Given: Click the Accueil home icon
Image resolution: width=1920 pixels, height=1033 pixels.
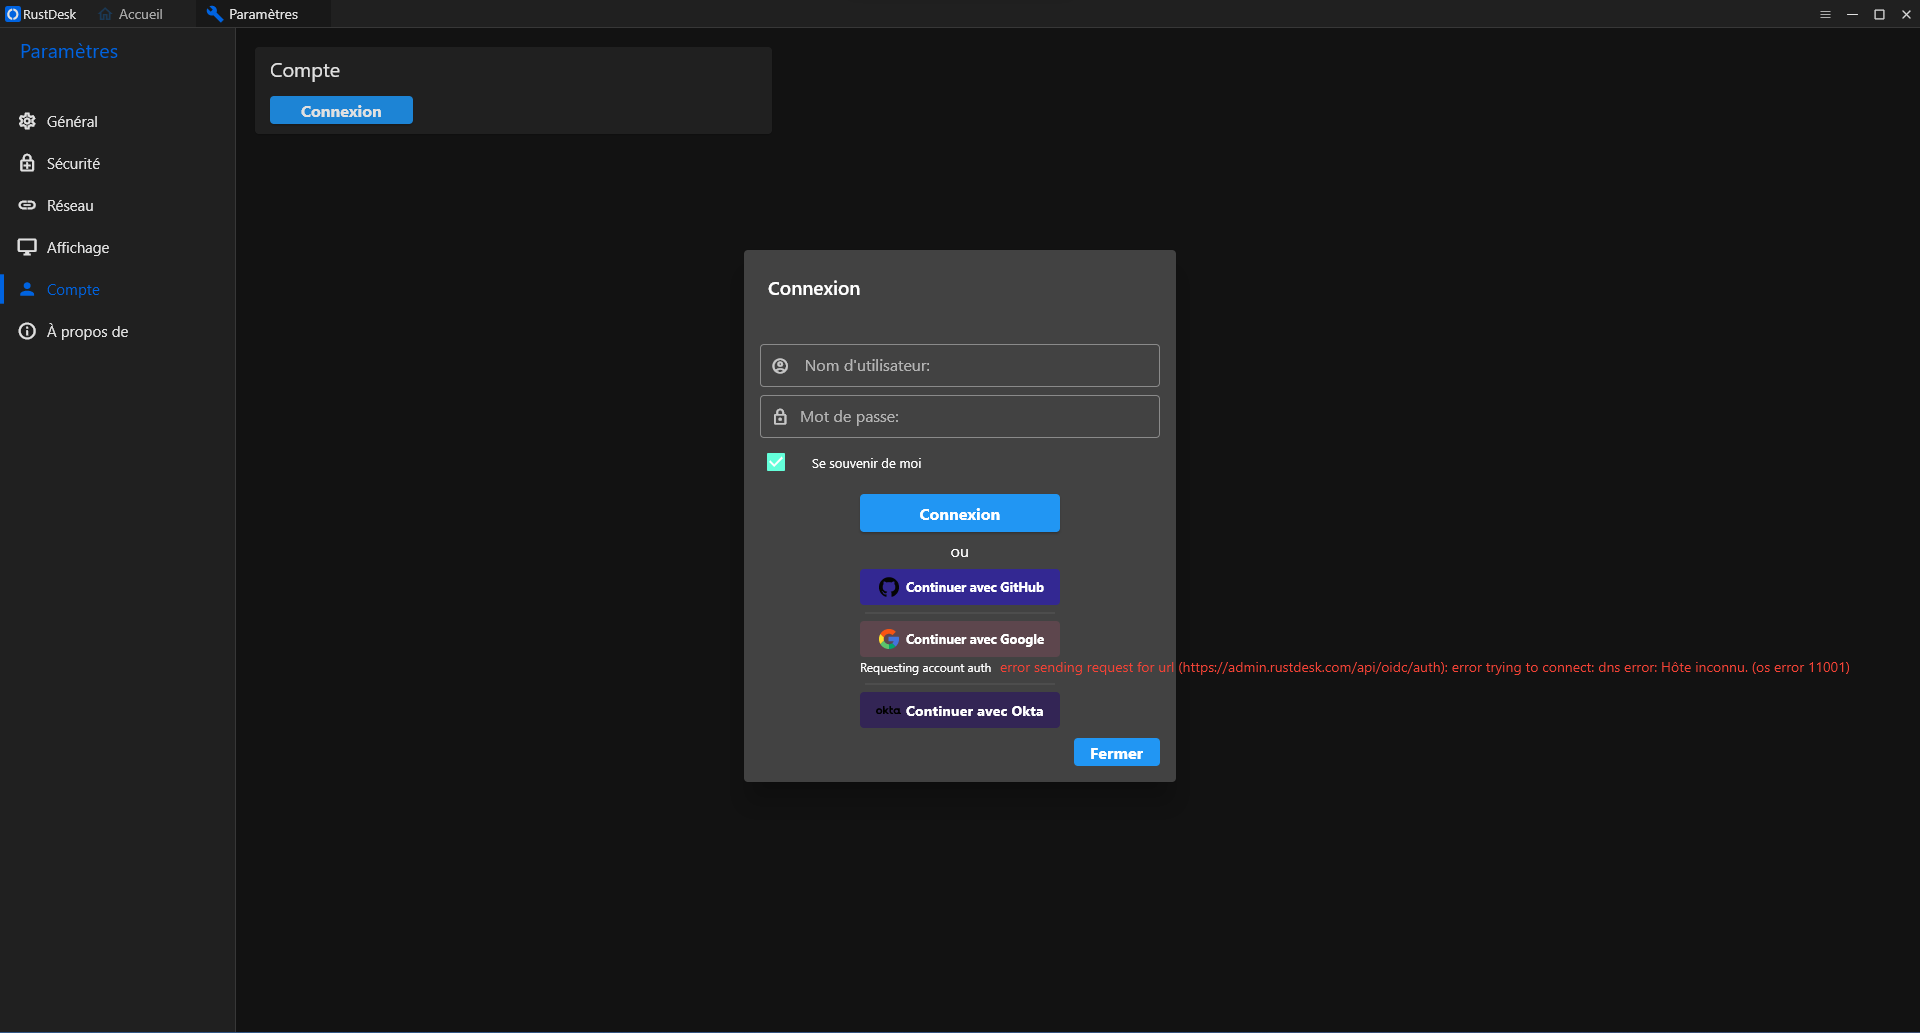Looking at the screenshot, I should coord(105,14).
